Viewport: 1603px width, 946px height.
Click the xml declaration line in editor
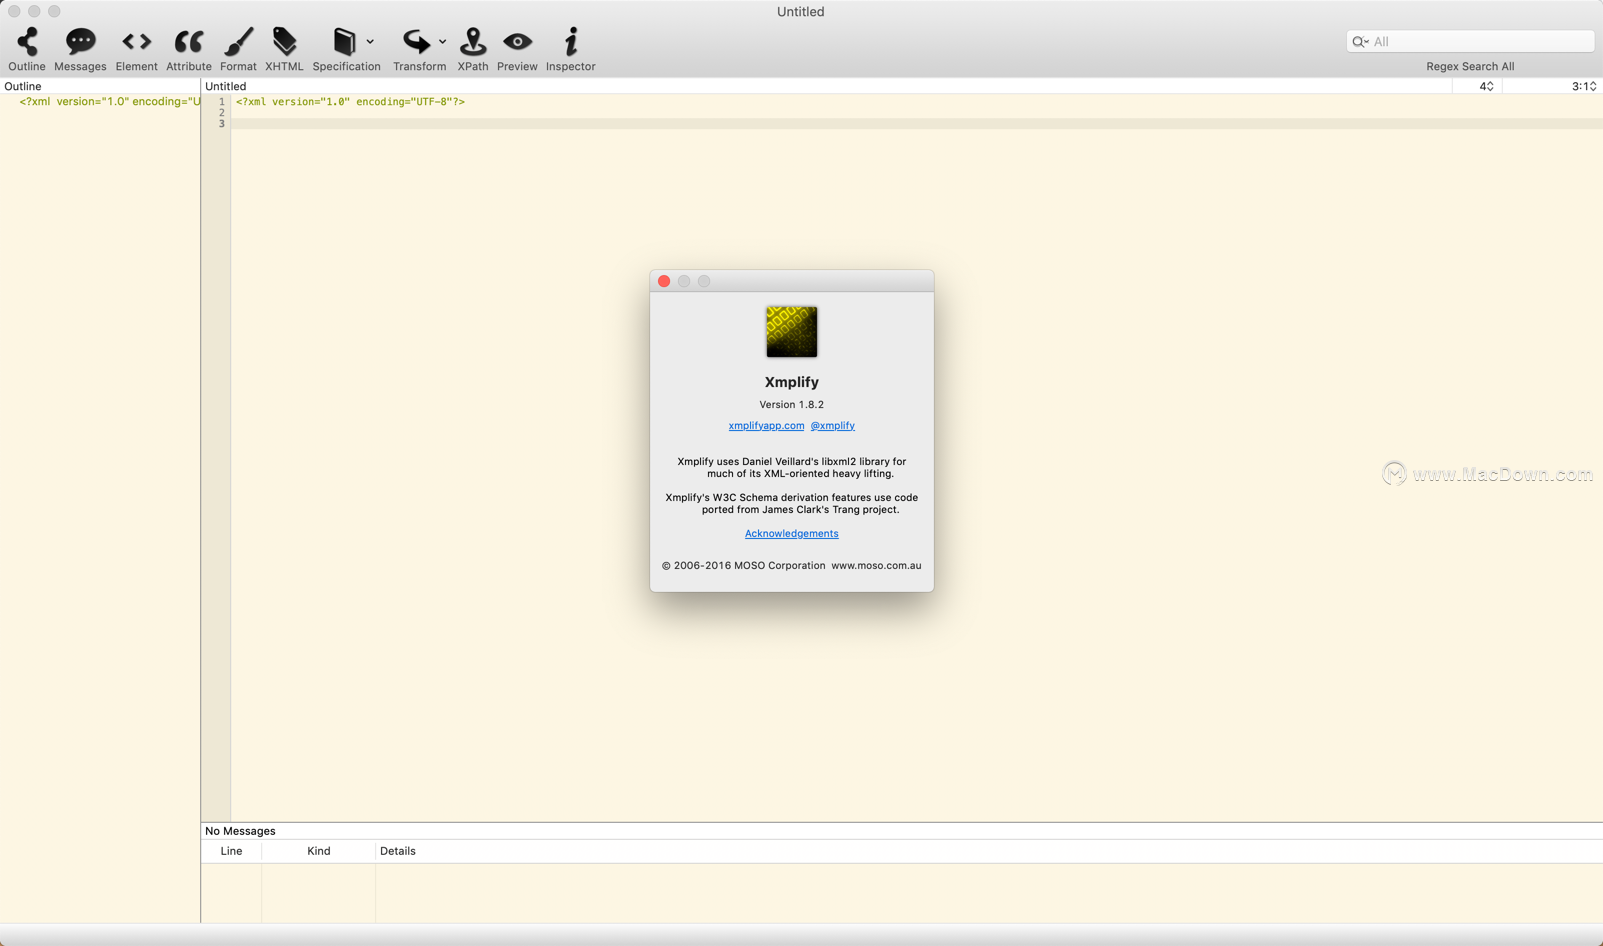pos(350,102)
